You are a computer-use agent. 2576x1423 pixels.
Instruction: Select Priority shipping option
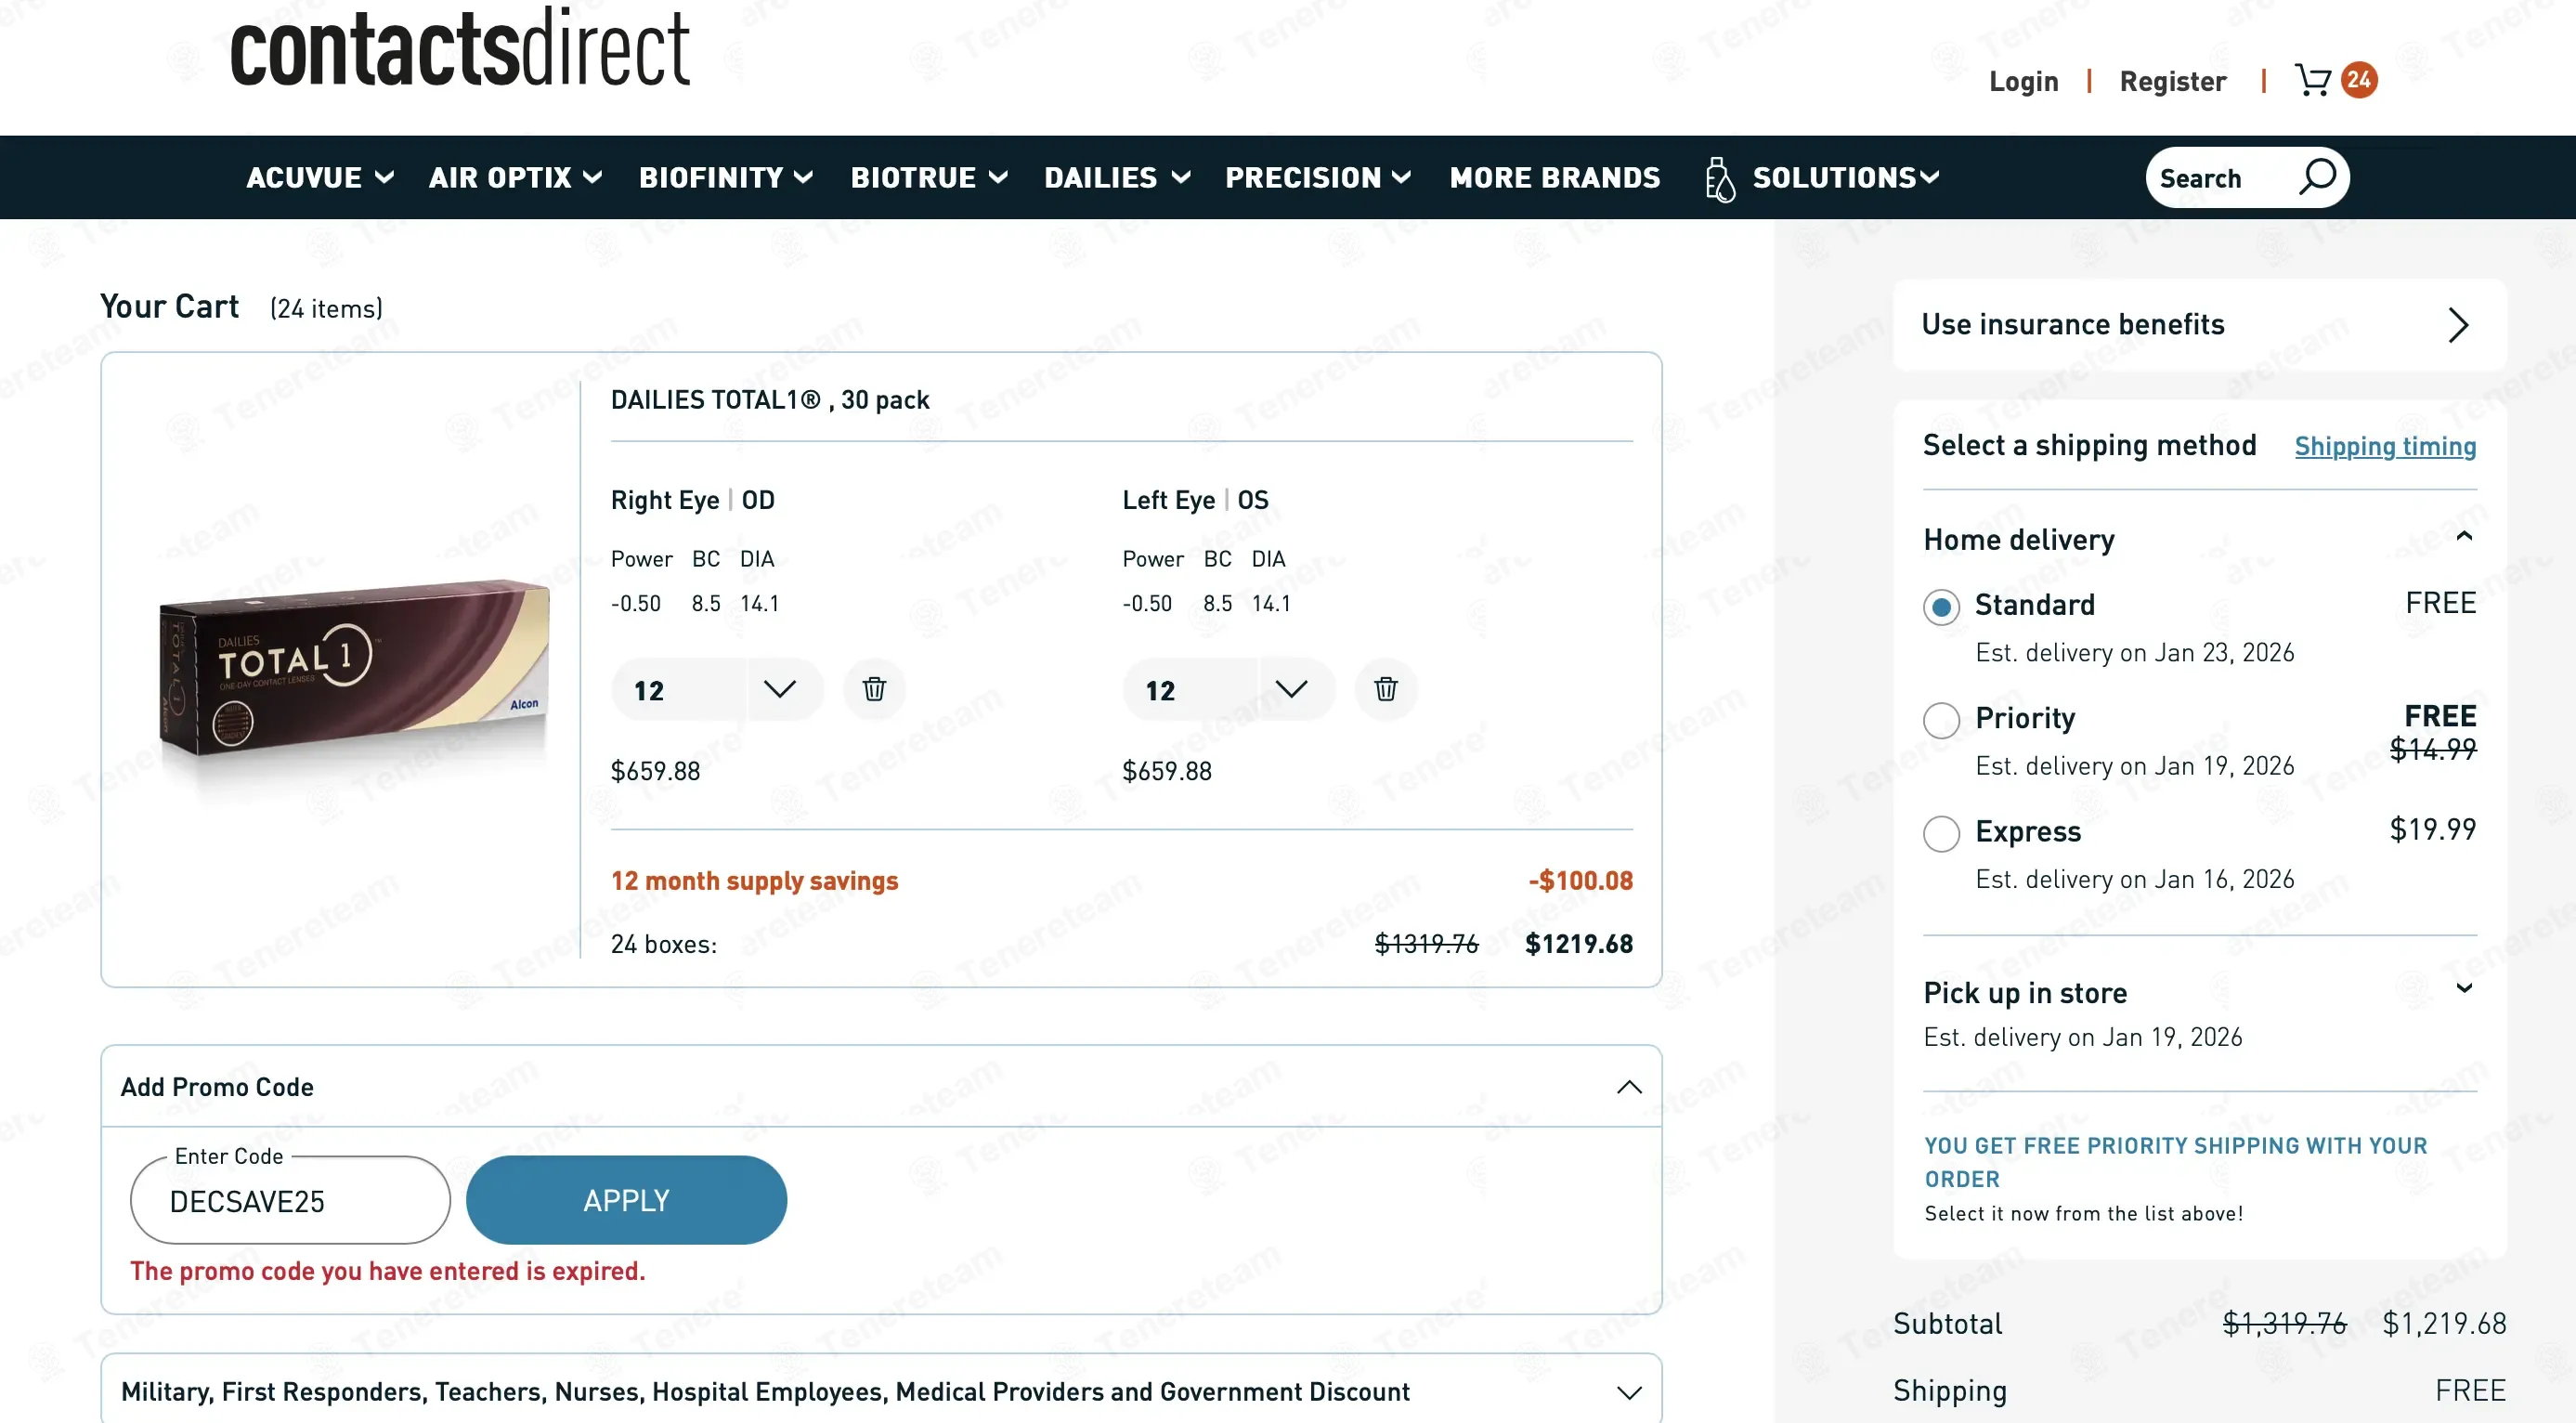pos(1941,720)
